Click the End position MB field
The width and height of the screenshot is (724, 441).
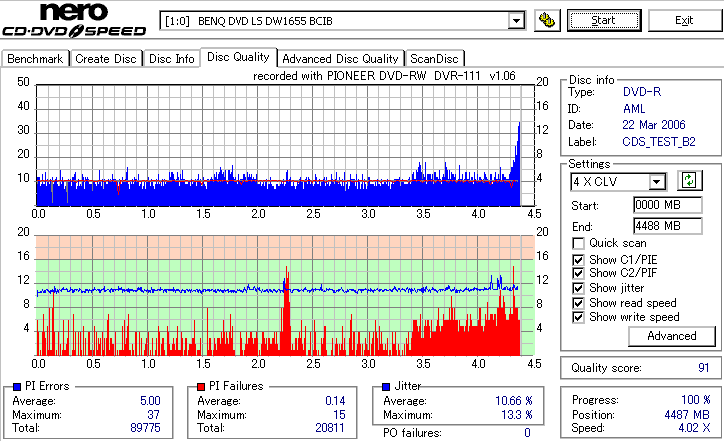[668, 226]
